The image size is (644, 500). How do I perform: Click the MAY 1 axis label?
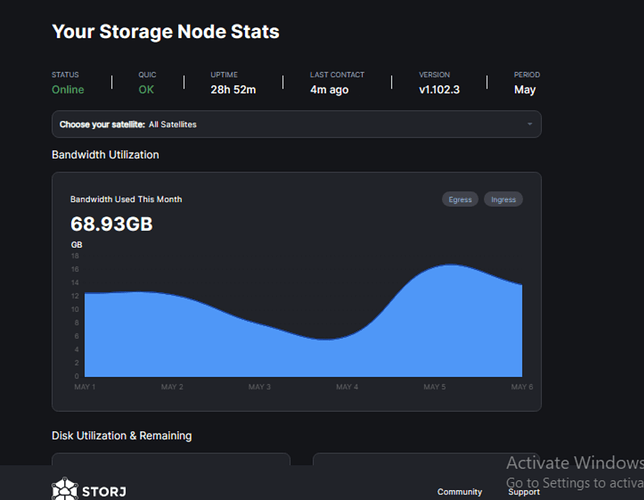(x=84, y=386)
